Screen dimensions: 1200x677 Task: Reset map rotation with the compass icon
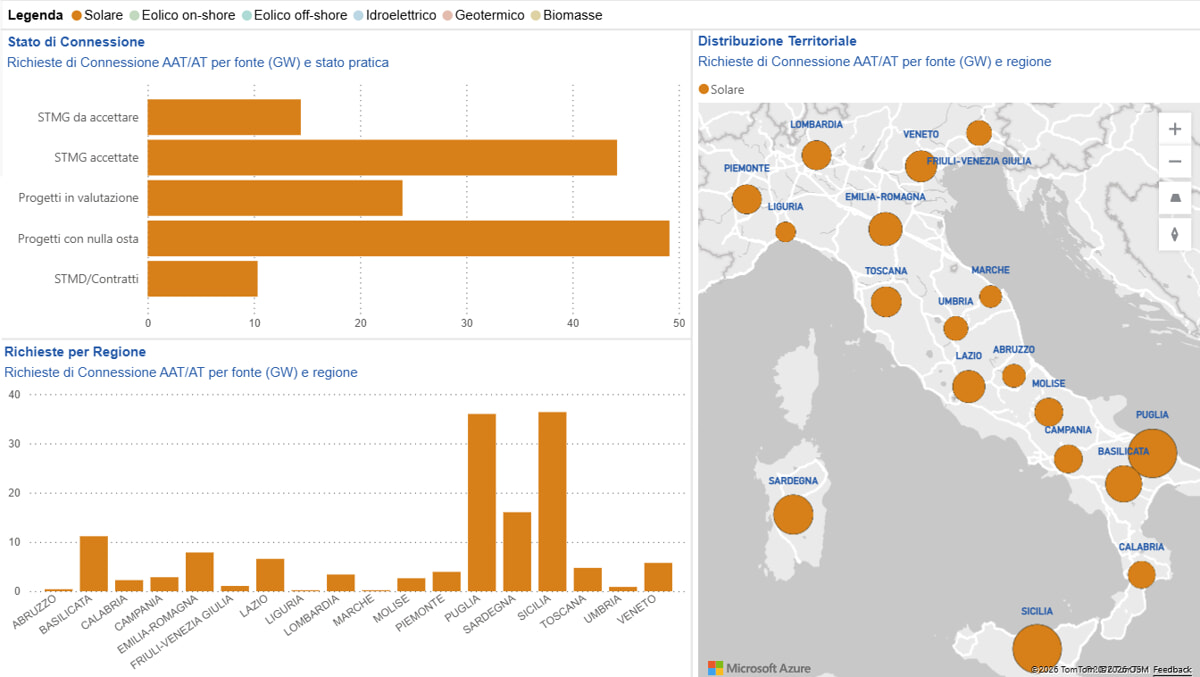(1174, 234)
